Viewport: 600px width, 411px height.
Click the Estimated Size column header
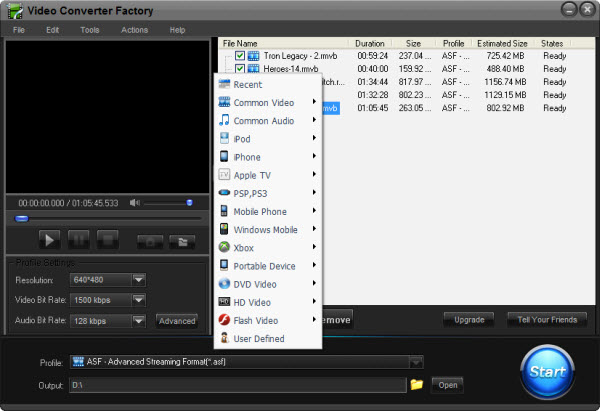[x=502, y=43]
